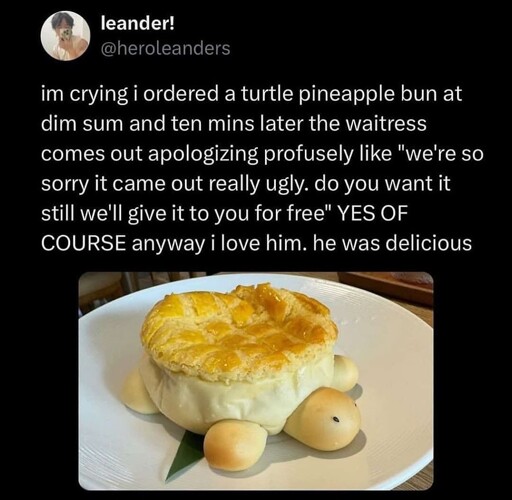Screen dimensions: 512x500
Task: Click the tweet text beginning 'im crying'
Action: click(x=262, y=168)
